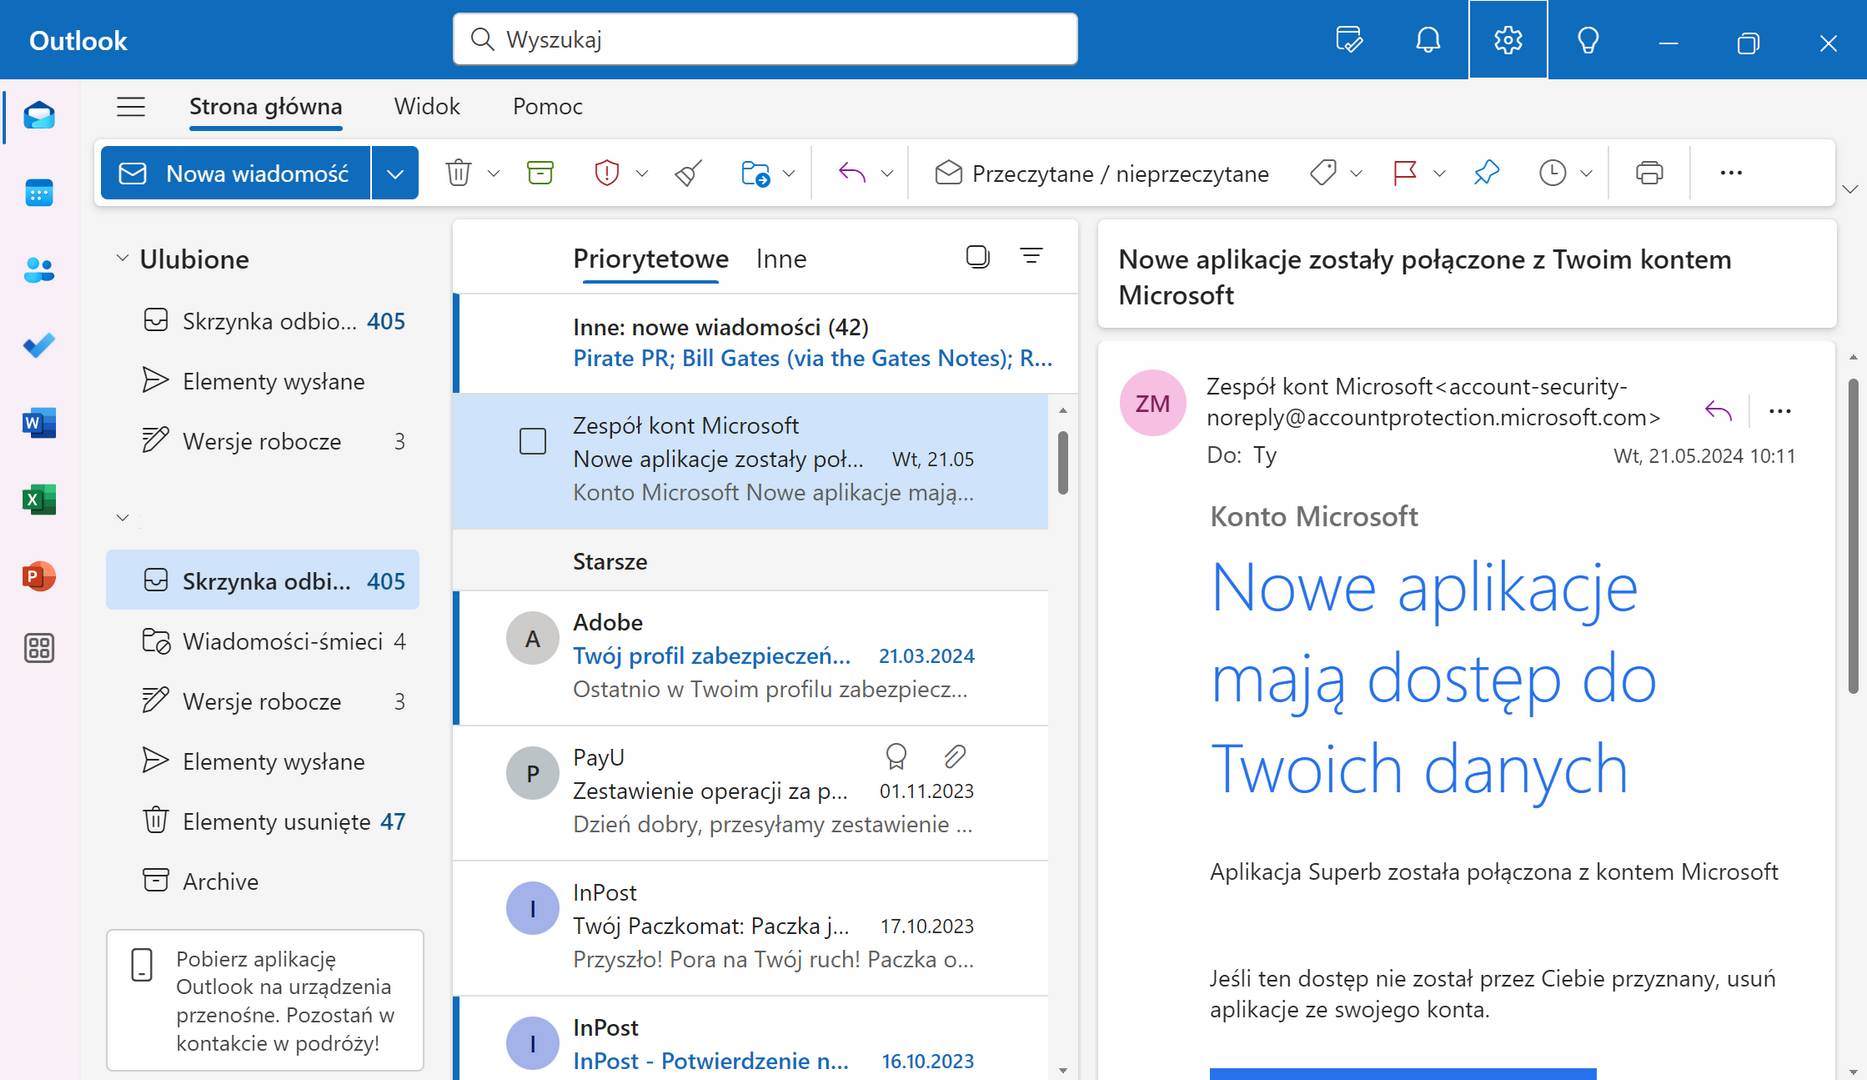Switch to the Widok tab
1867x1080 pixels.
(x=427, y=106)
